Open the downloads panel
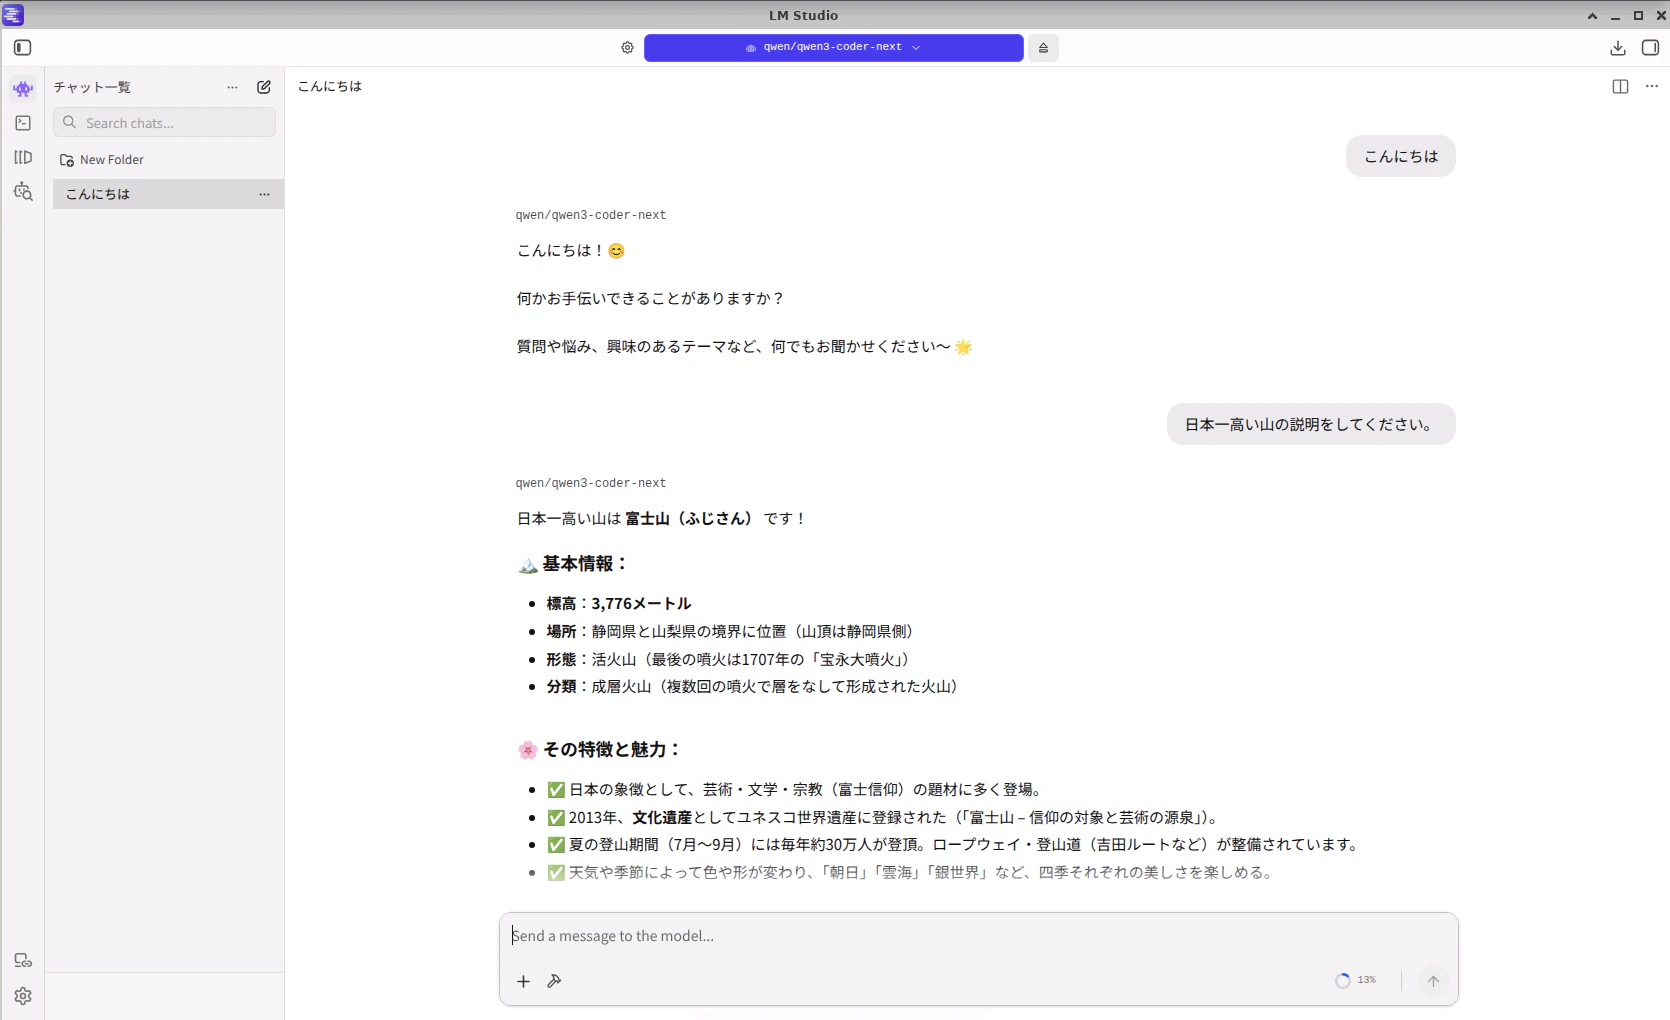 [1618, 48]
